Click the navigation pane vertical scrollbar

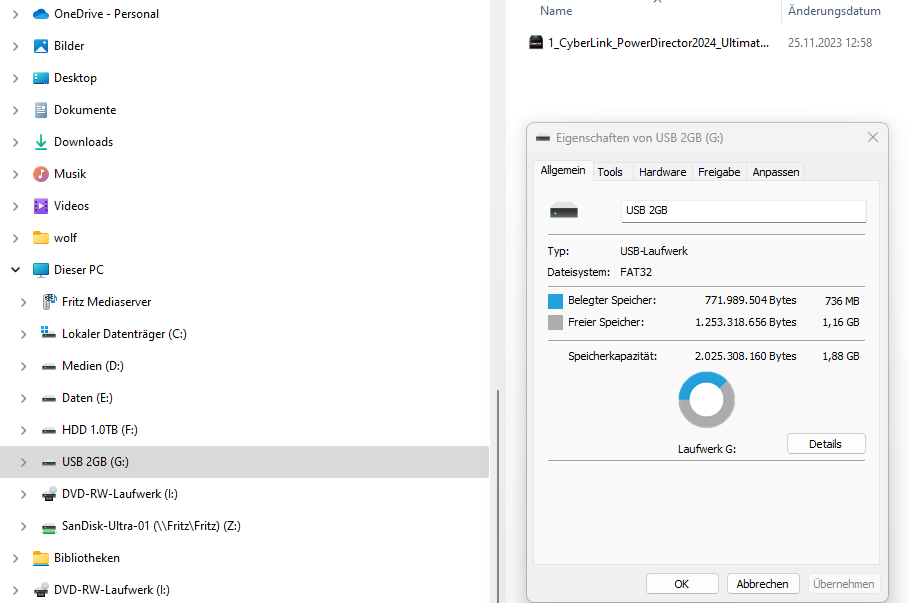point(497,496)
